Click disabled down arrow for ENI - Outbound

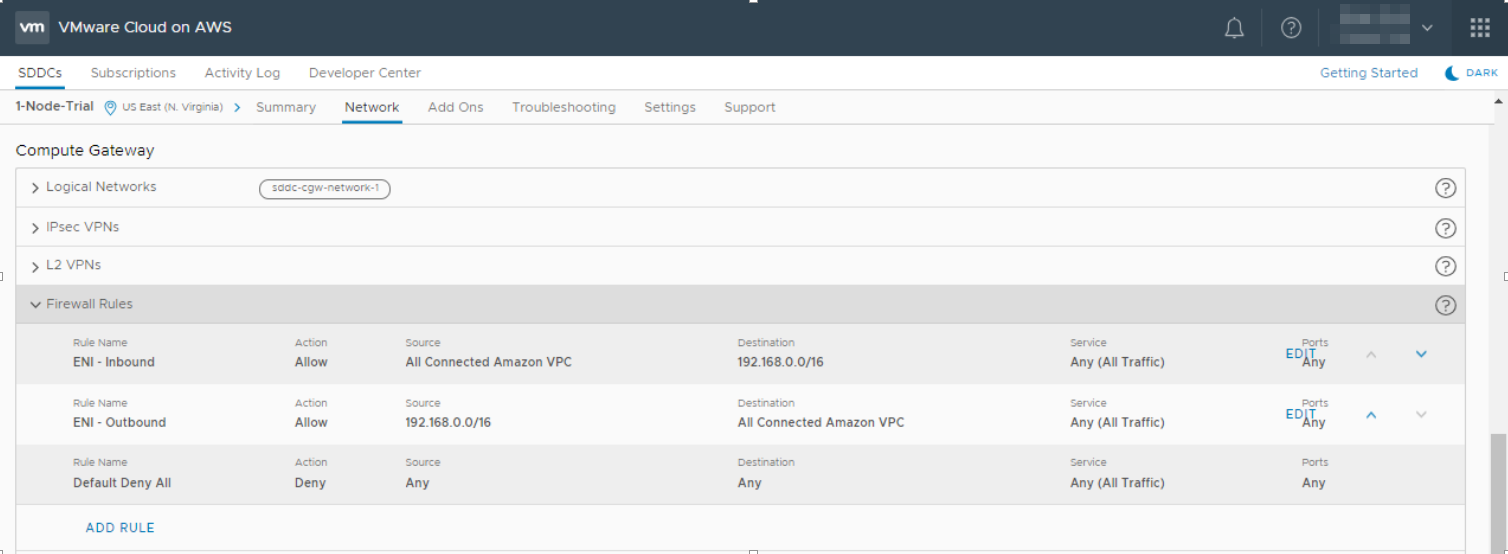1421,414
